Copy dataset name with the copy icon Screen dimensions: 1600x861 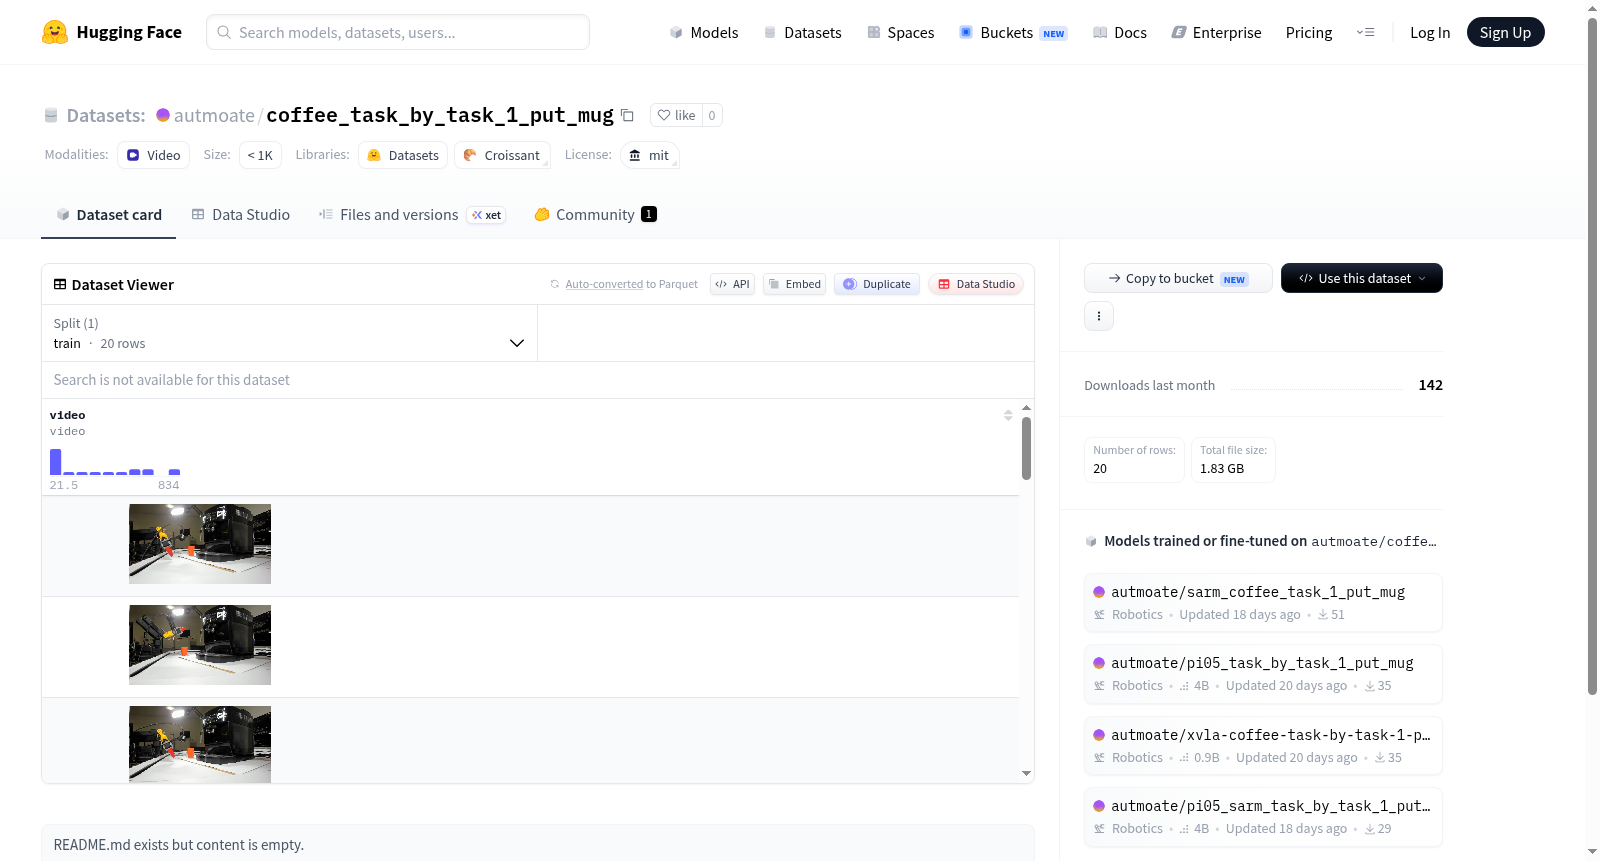coord(627,115)
